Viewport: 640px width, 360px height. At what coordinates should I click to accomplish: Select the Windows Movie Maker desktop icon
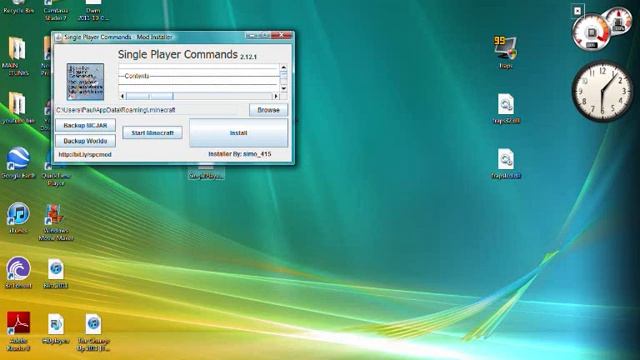click(x=56, y=222)
